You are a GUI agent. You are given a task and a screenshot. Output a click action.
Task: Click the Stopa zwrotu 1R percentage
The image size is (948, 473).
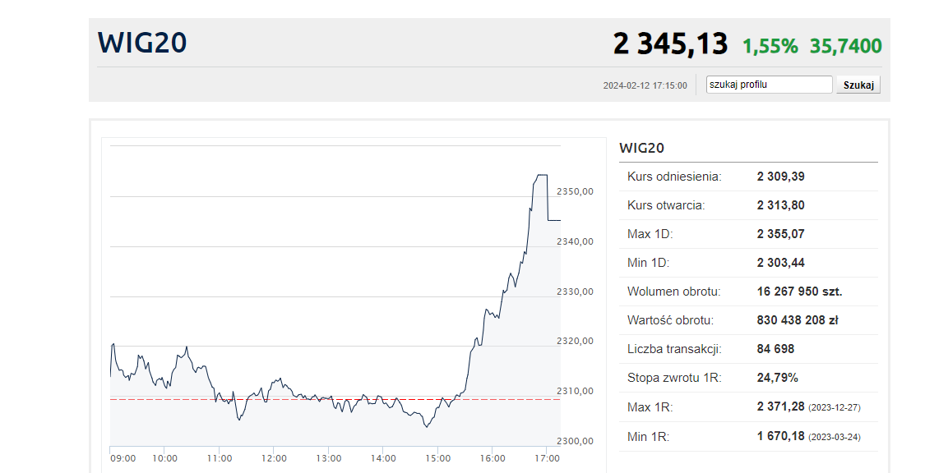click(778, 379)
